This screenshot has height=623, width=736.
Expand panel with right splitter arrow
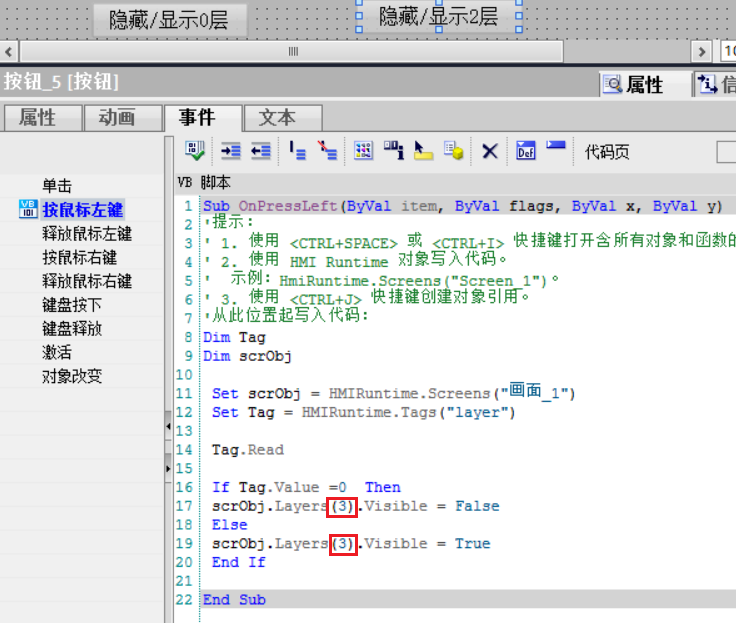pyautogui.click(x=168, y=468)
